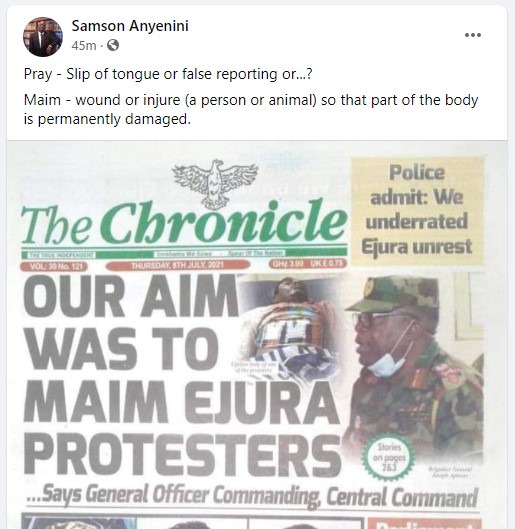515x529 pixels.
Task: Click the Samson Anyenini name link
Action: [x=130, y=26]
